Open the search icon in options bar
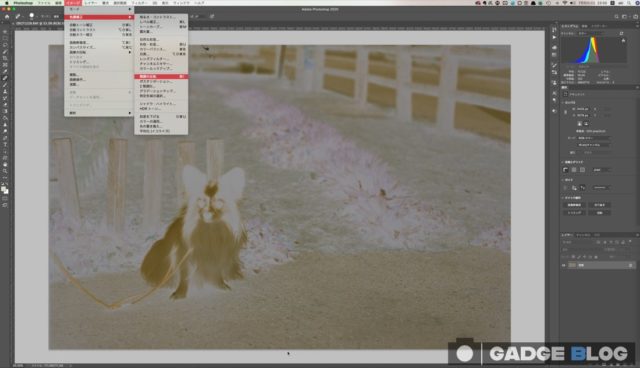Viewport: 640px width, 368px height. coord(616,17)
